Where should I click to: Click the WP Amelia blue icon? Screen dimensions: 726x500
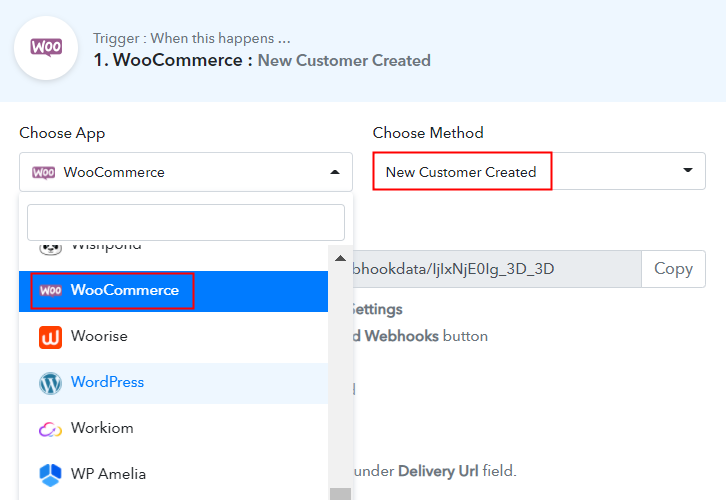coord(50,475)
